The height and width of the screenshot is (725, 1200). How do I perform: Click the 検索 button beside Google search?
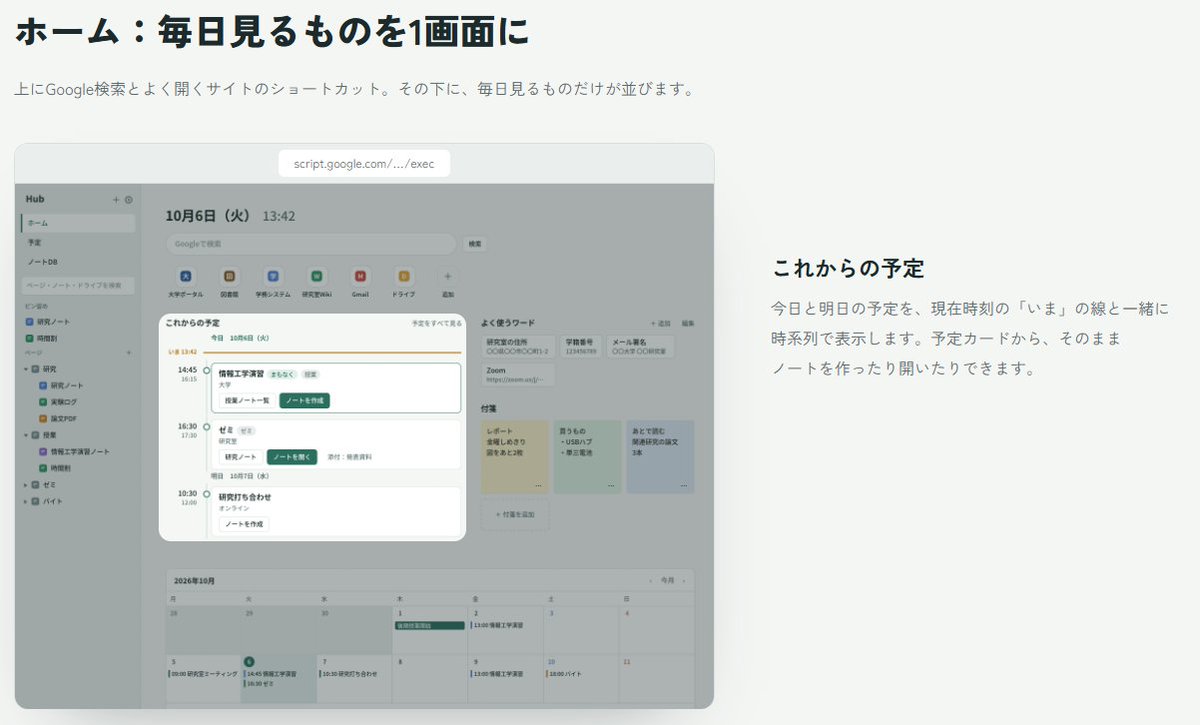(474, 243)
